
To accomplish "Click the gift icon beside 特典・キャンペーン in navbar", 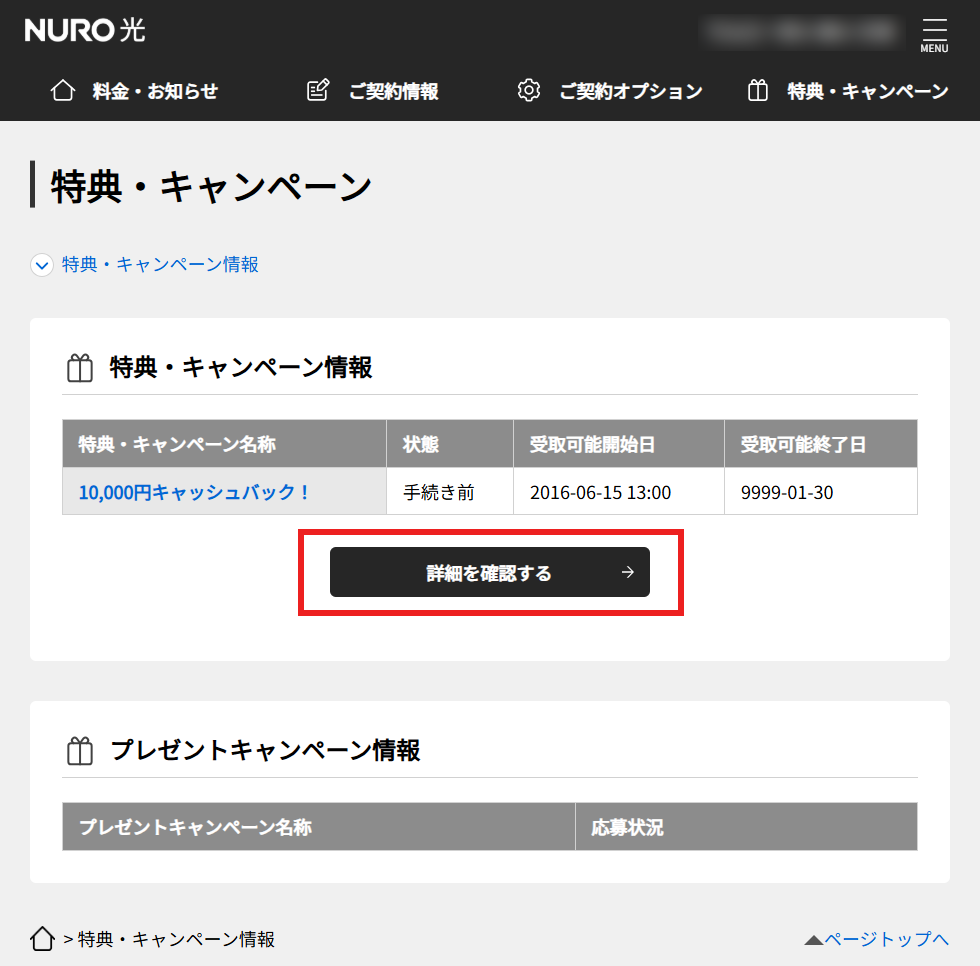I will [757, 89].
